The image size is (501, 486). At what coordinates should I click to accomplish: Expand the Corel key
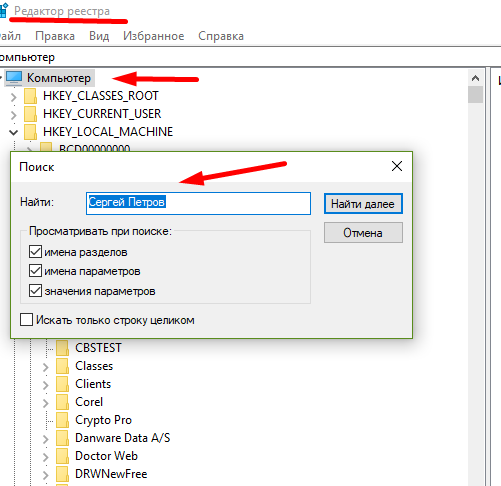(46, 403)
